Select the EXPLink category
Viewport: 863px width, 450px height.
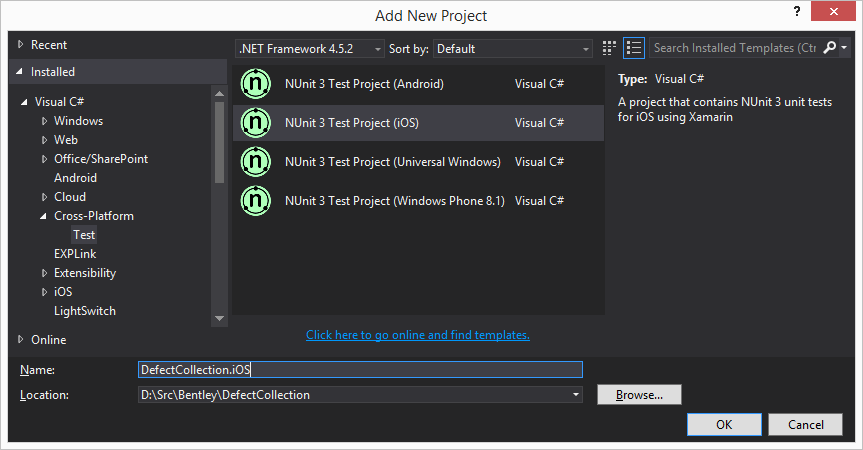[x=75, y=254]
